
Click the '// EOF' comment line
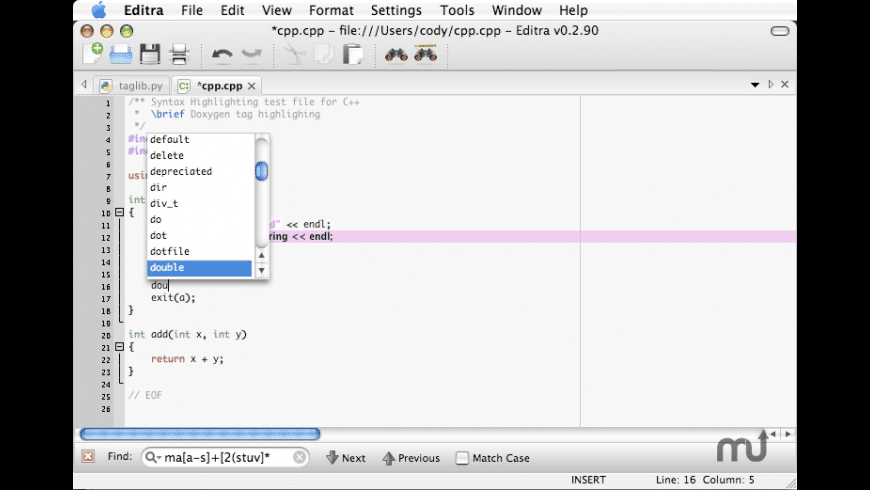coord(145,396)
